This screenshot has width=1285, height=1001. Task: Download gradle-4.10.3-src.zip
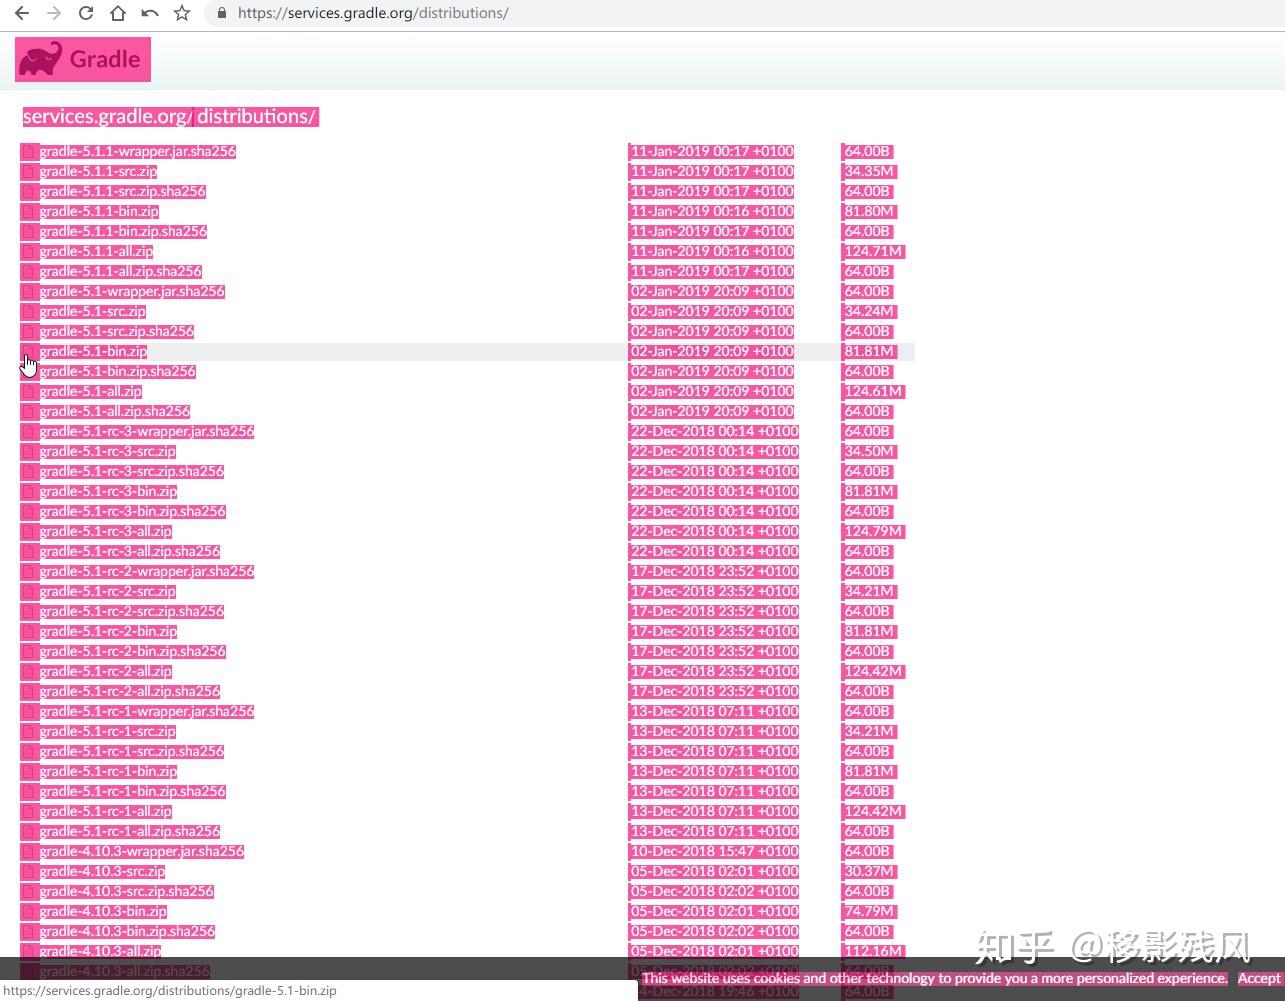pyautogui.click(x=102, y=872)
